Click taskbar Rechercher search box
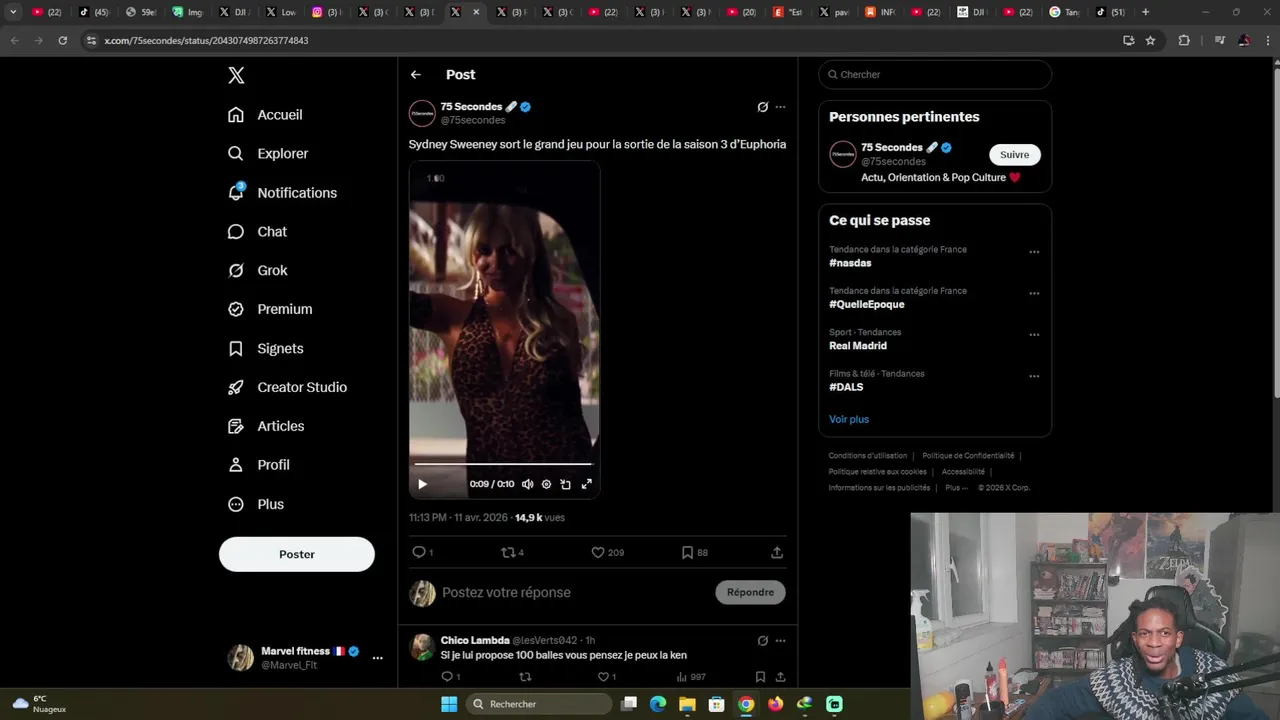 click(540, 704)
